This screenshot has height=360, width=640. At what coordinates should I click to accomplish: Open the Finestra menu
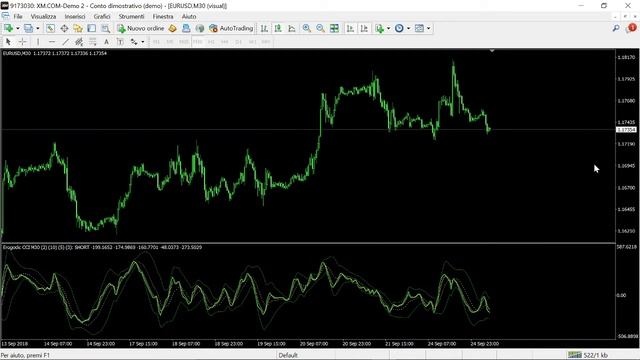click(x=163, y=16)
